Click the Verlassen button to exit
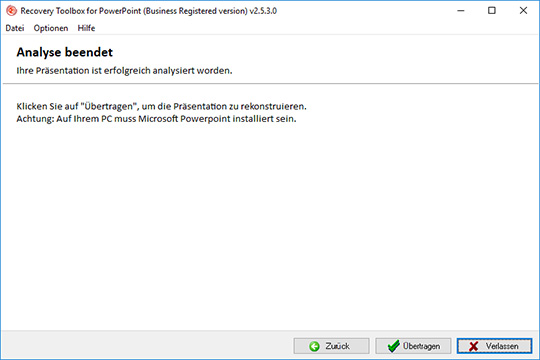This screenshot has height=360, width=540. tap(495, 346)
